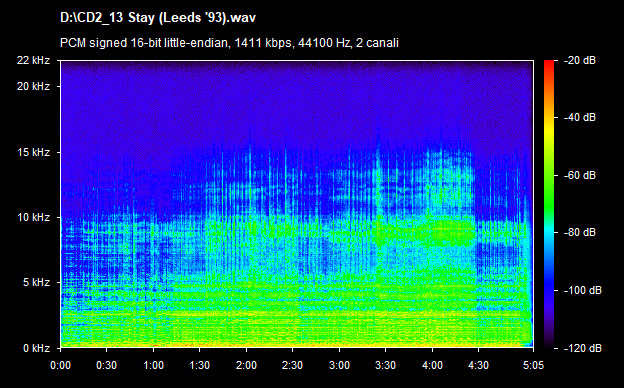
Task: Click the file path title Stay (Leeds '93).wav
Action: pyautogui.click(x=158, y=18)
